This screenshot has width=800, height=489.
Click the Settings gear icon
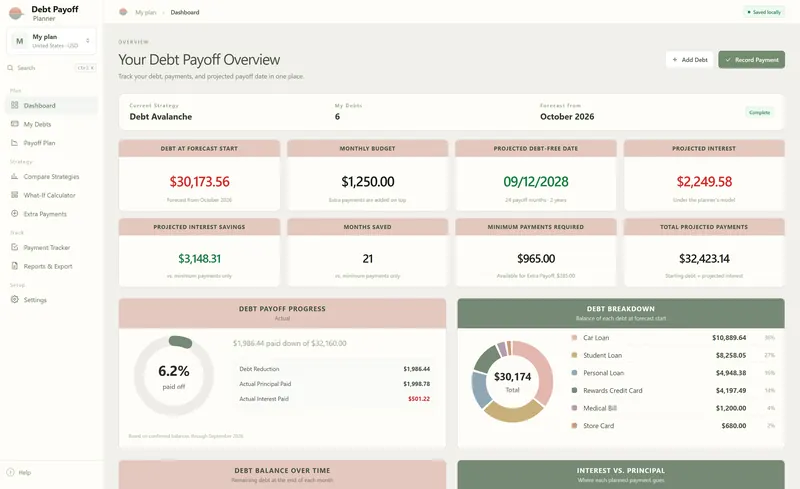coord(14,300)
